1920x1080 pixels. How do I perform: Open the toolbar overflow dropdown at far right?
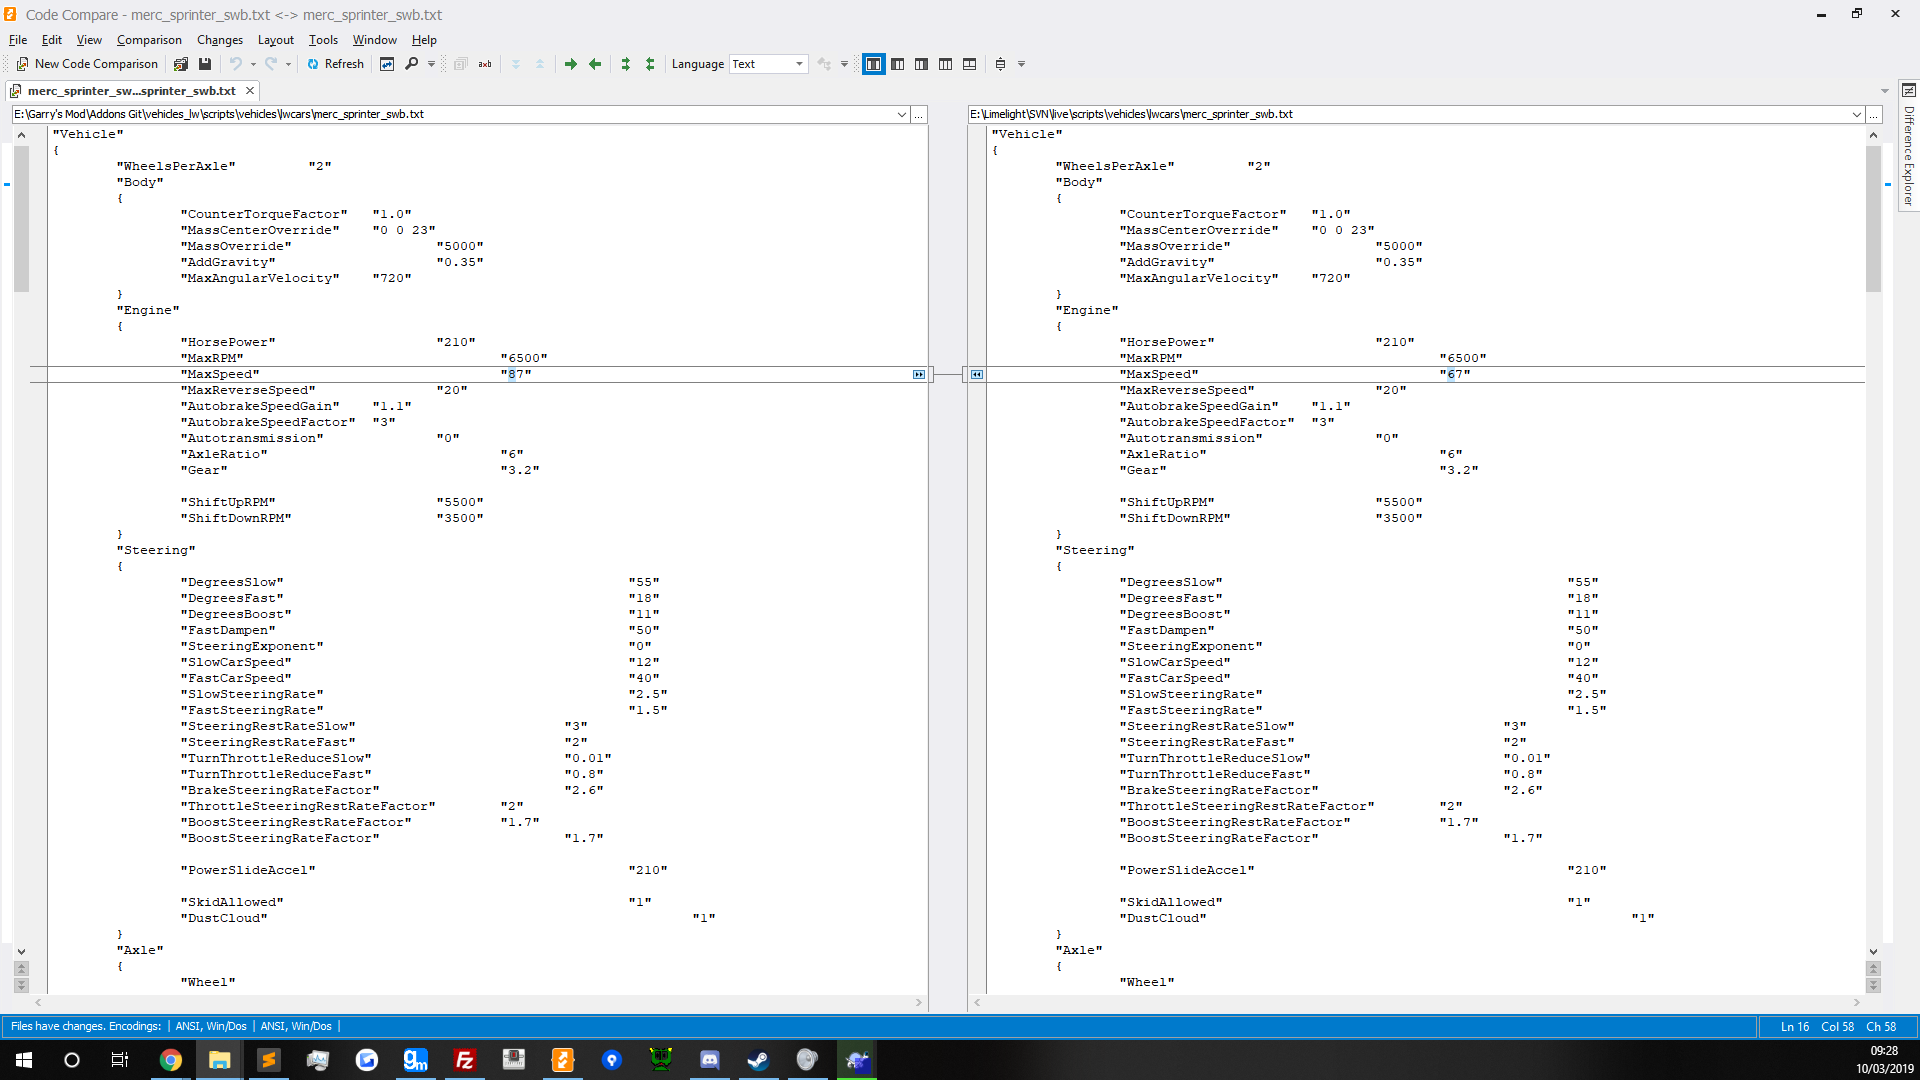[x=1022, y=64]
